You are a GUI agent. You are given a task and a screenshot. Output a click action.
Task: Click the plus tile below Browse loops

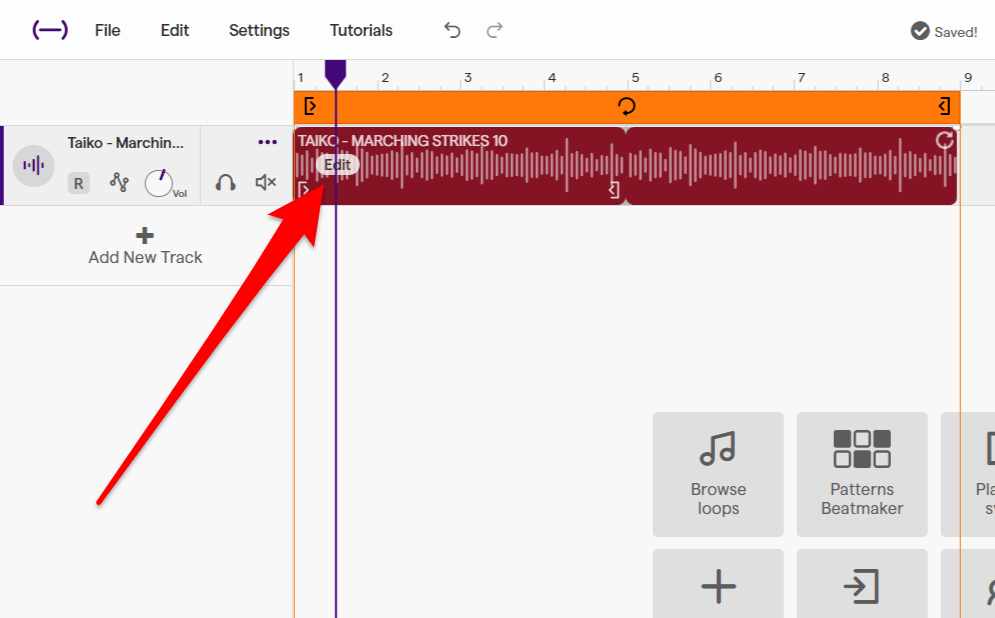718,584
